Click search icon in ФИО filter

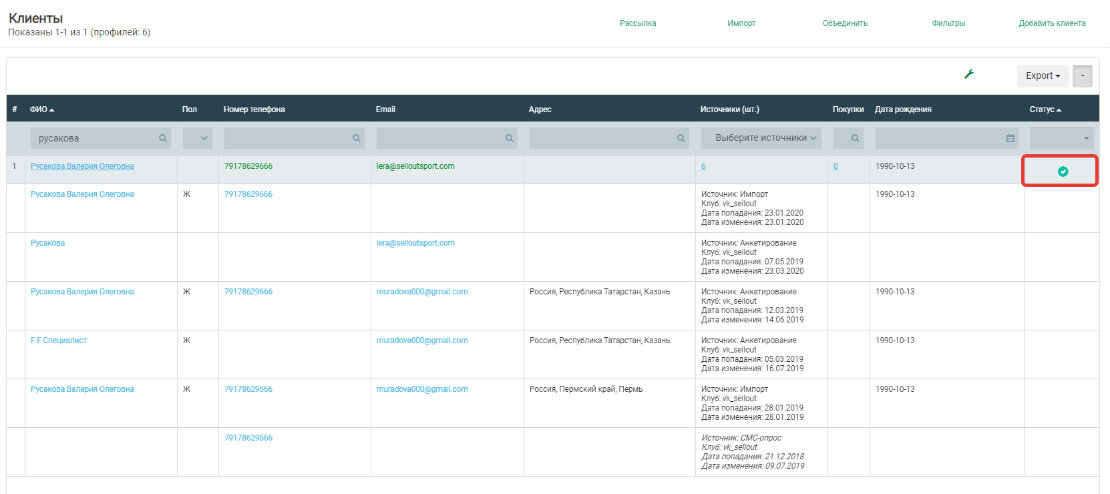point(162,138)
